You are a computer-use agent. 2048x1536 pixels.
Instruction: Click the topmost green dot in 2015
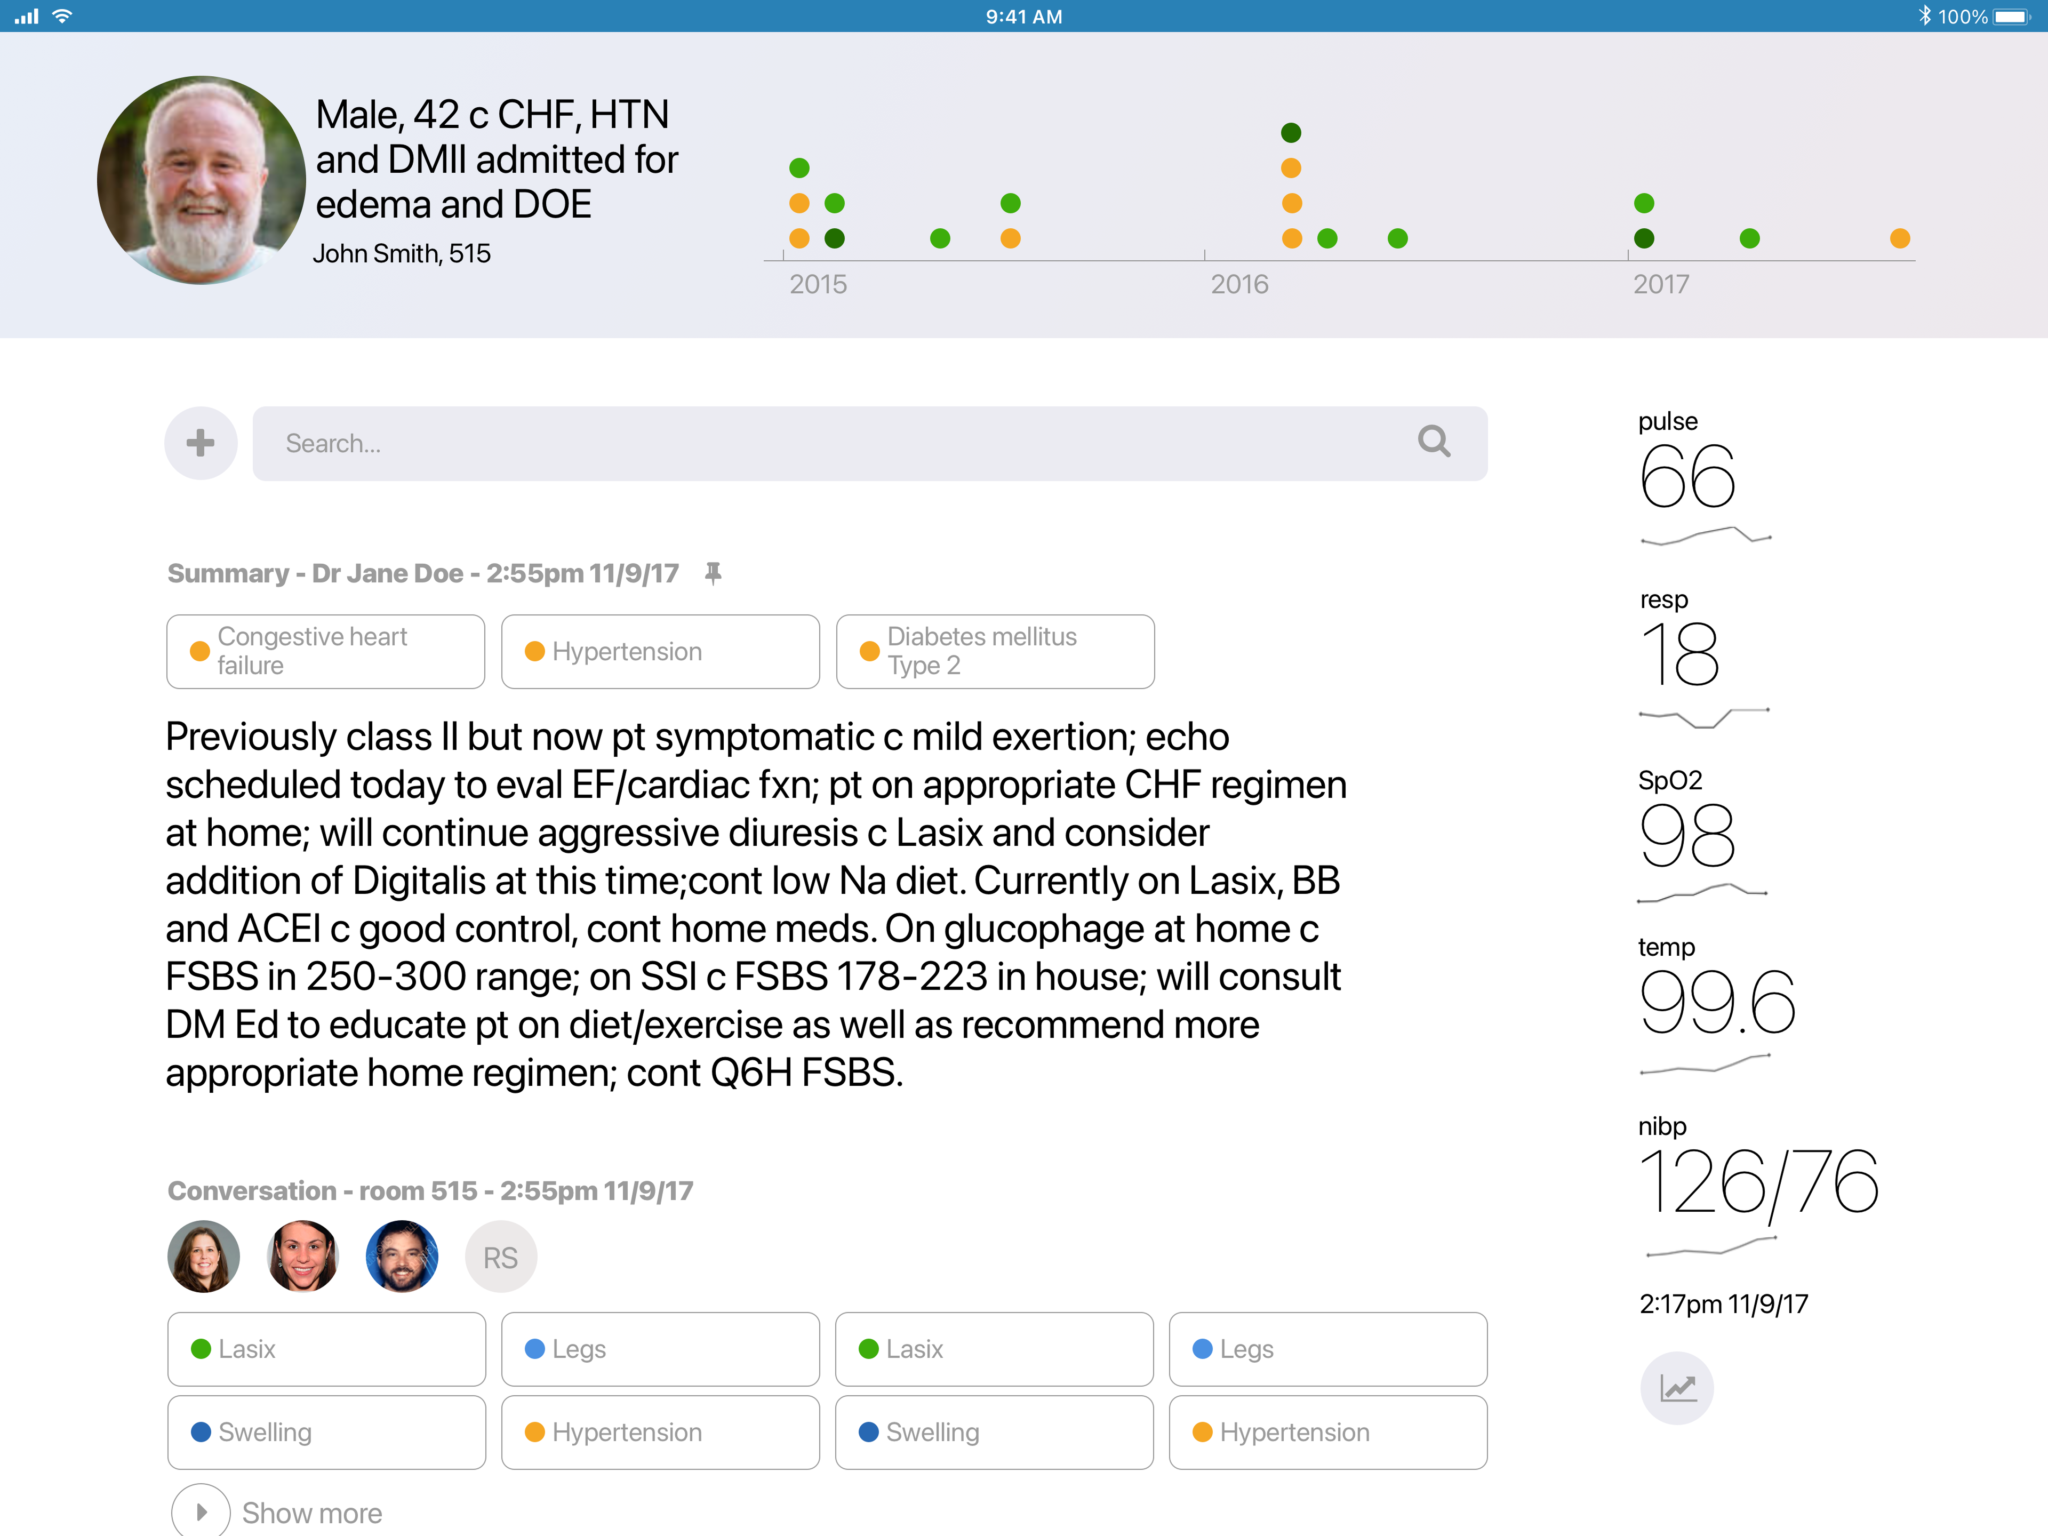(x=799, y=167)
